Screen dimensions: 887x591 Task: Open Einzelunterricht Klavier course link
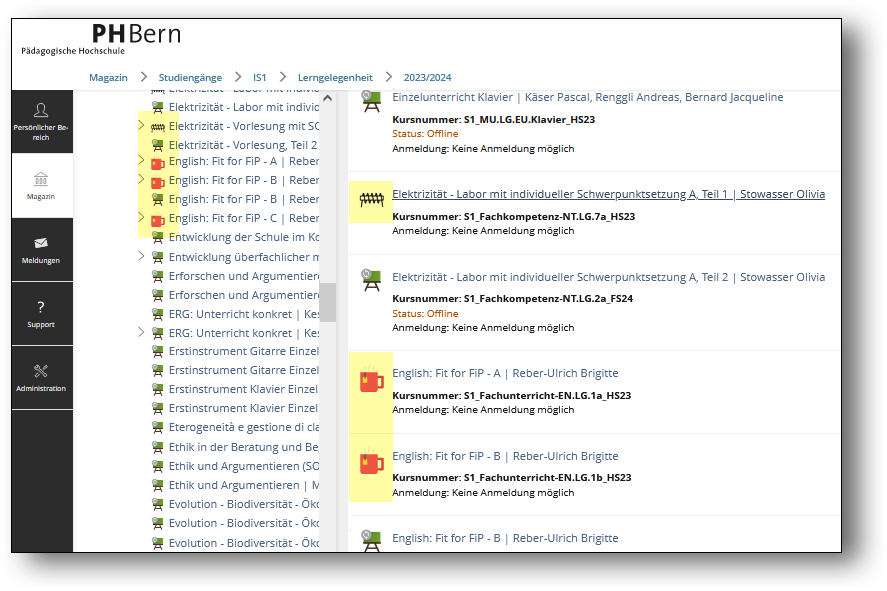pos(587,97)
